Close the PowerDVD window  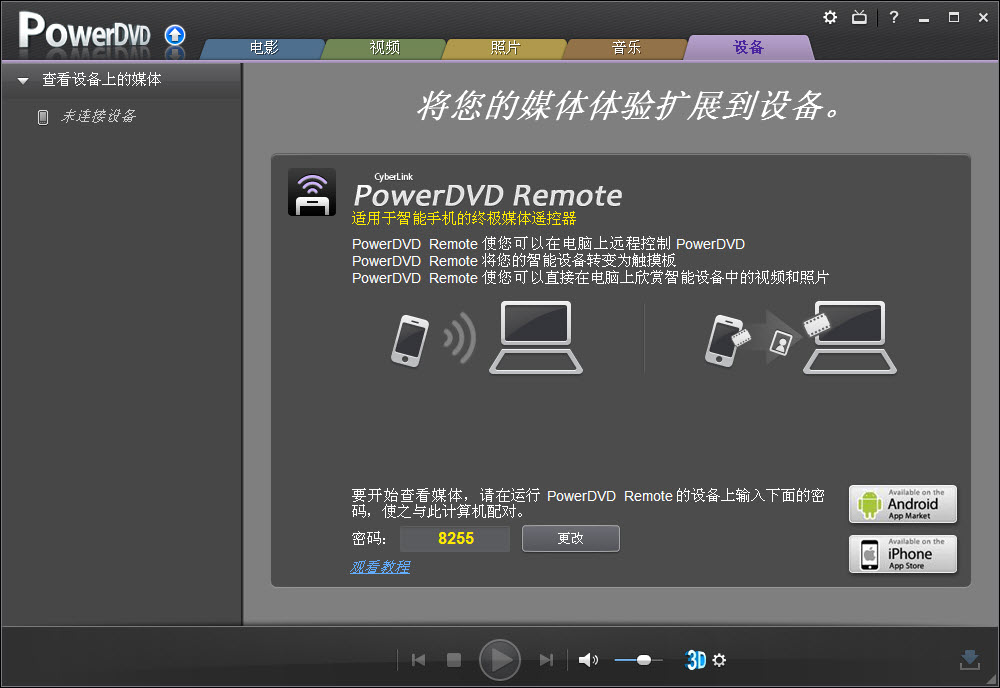983,17
